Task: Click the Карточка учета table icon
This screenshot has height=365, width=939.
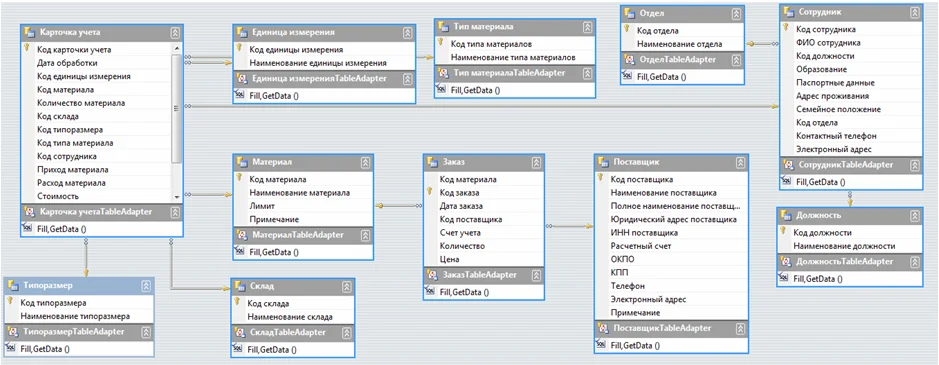Action: point(29,32)
